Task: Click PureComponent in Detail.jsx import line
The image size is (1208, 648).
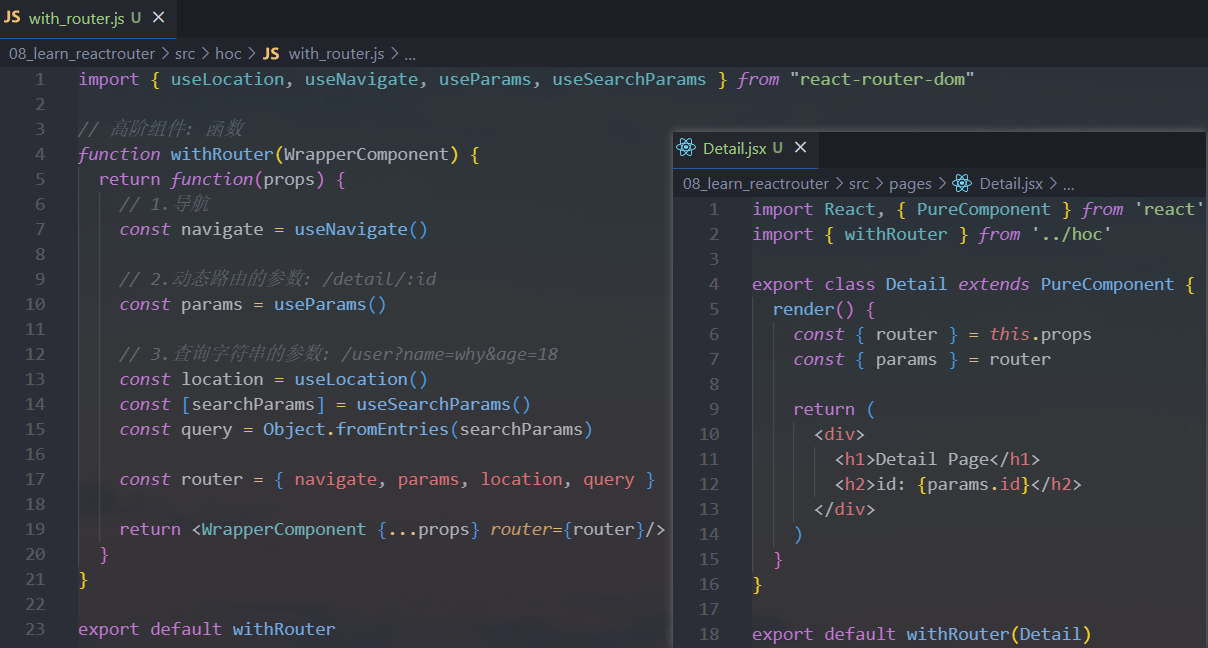Action: click(984, 209)
